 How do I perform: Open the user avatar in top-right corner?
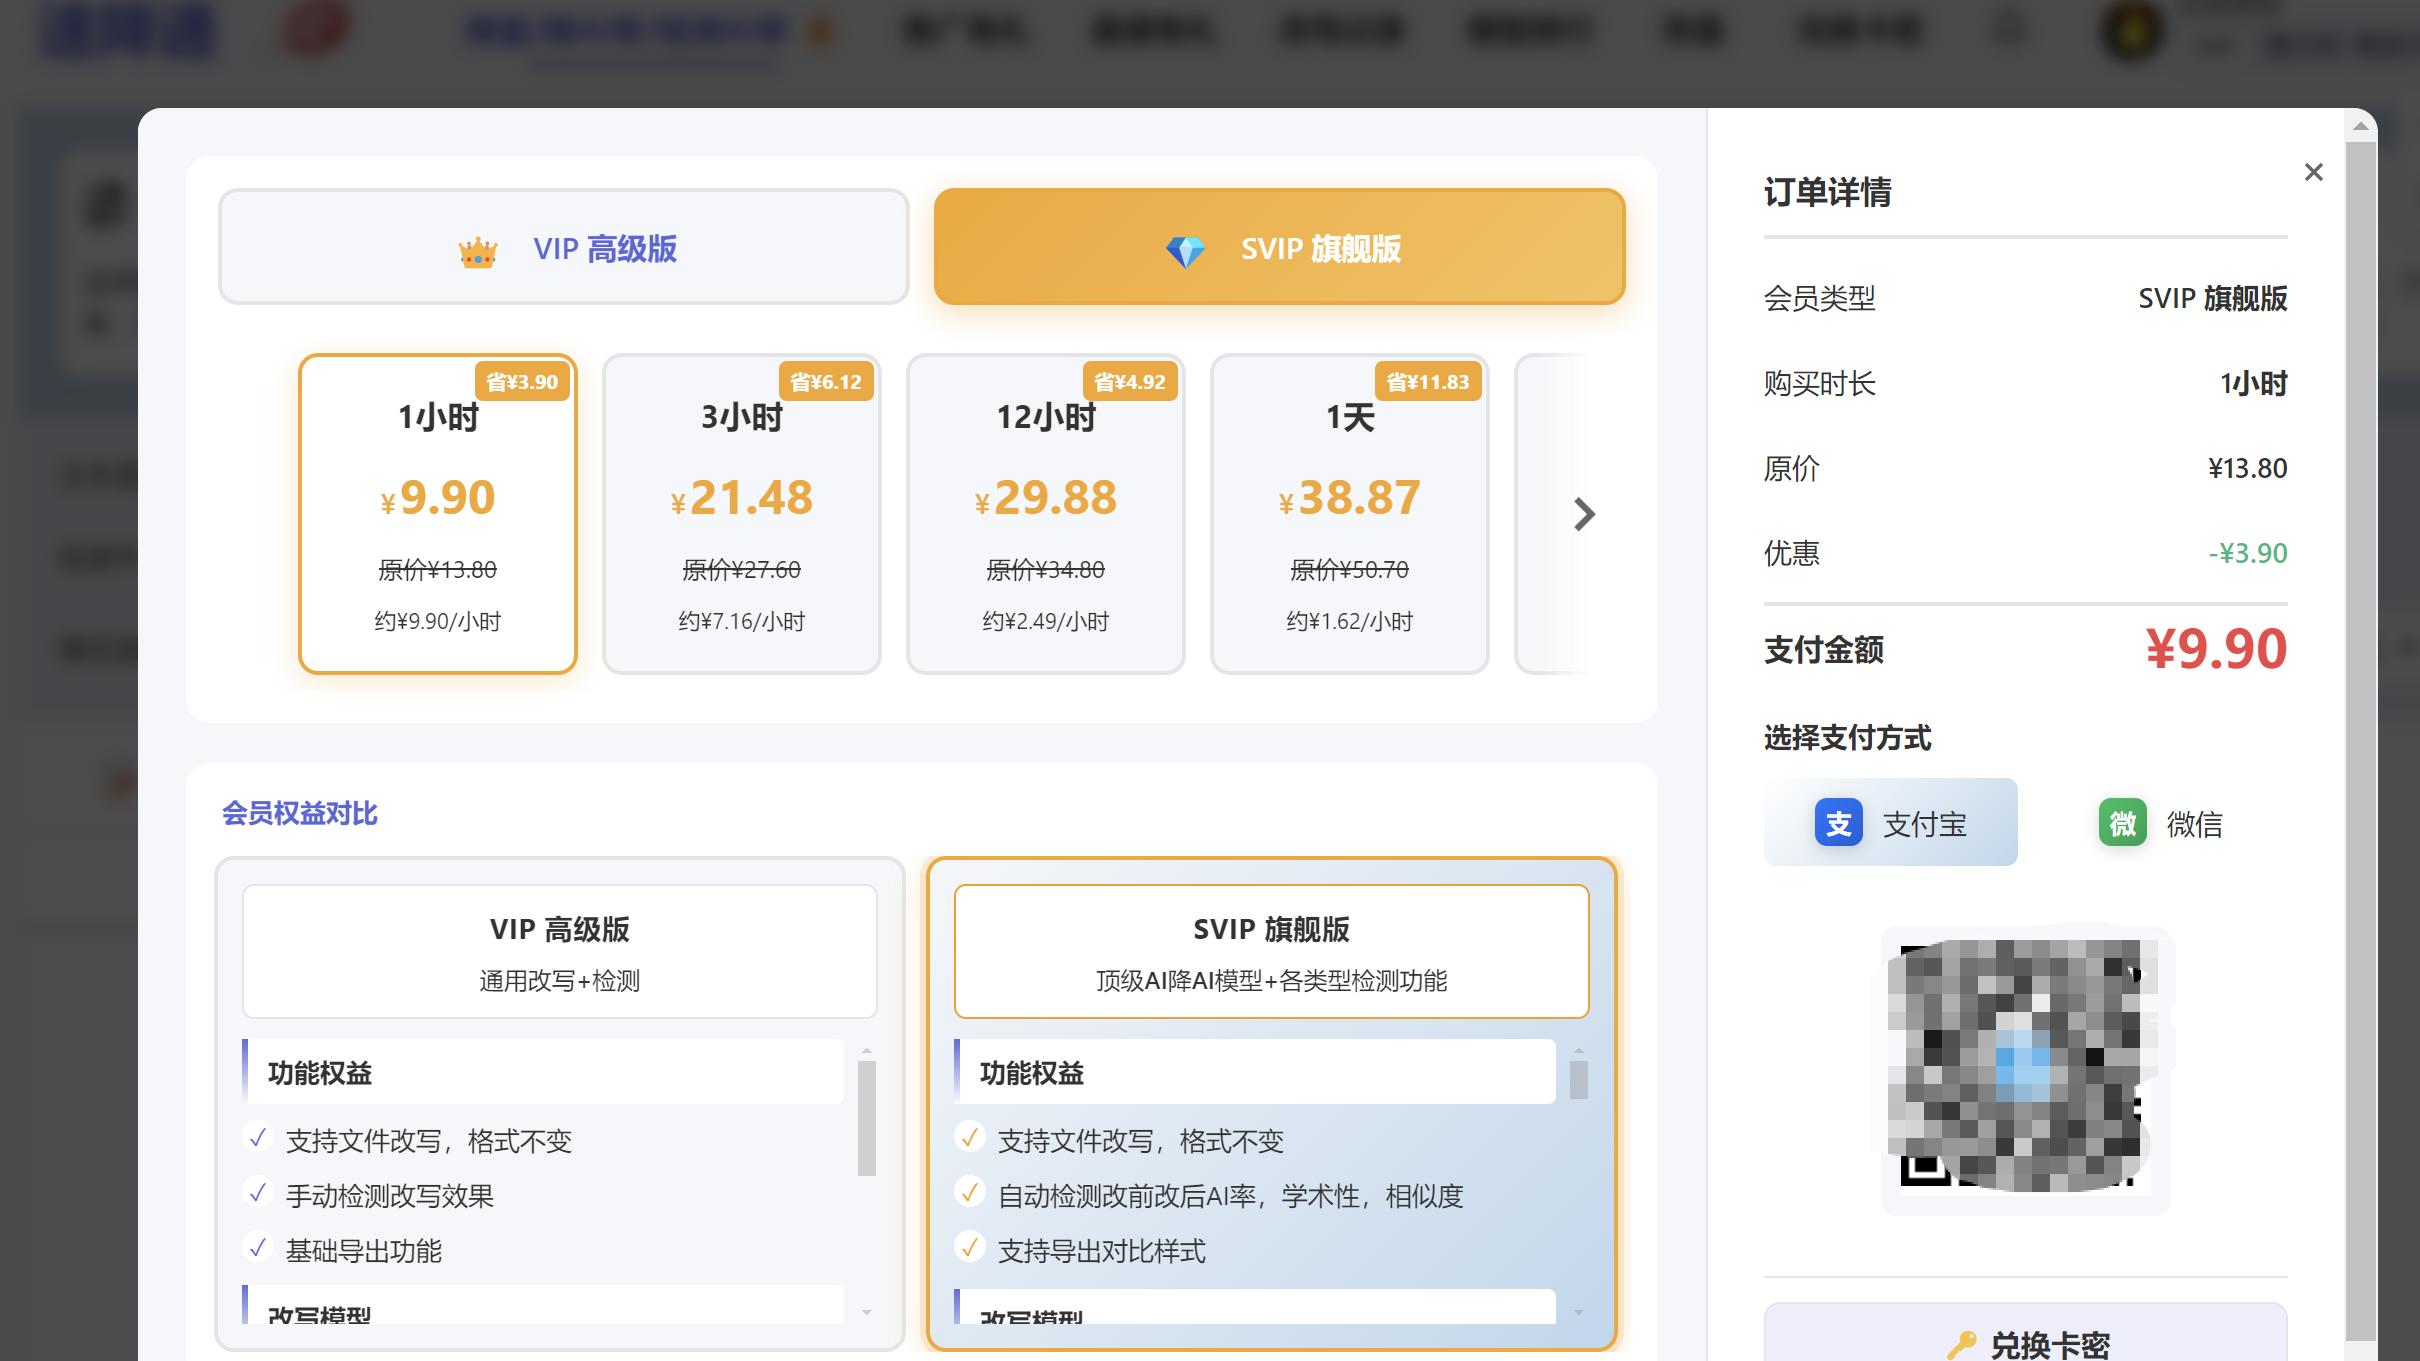(2131, 30)
